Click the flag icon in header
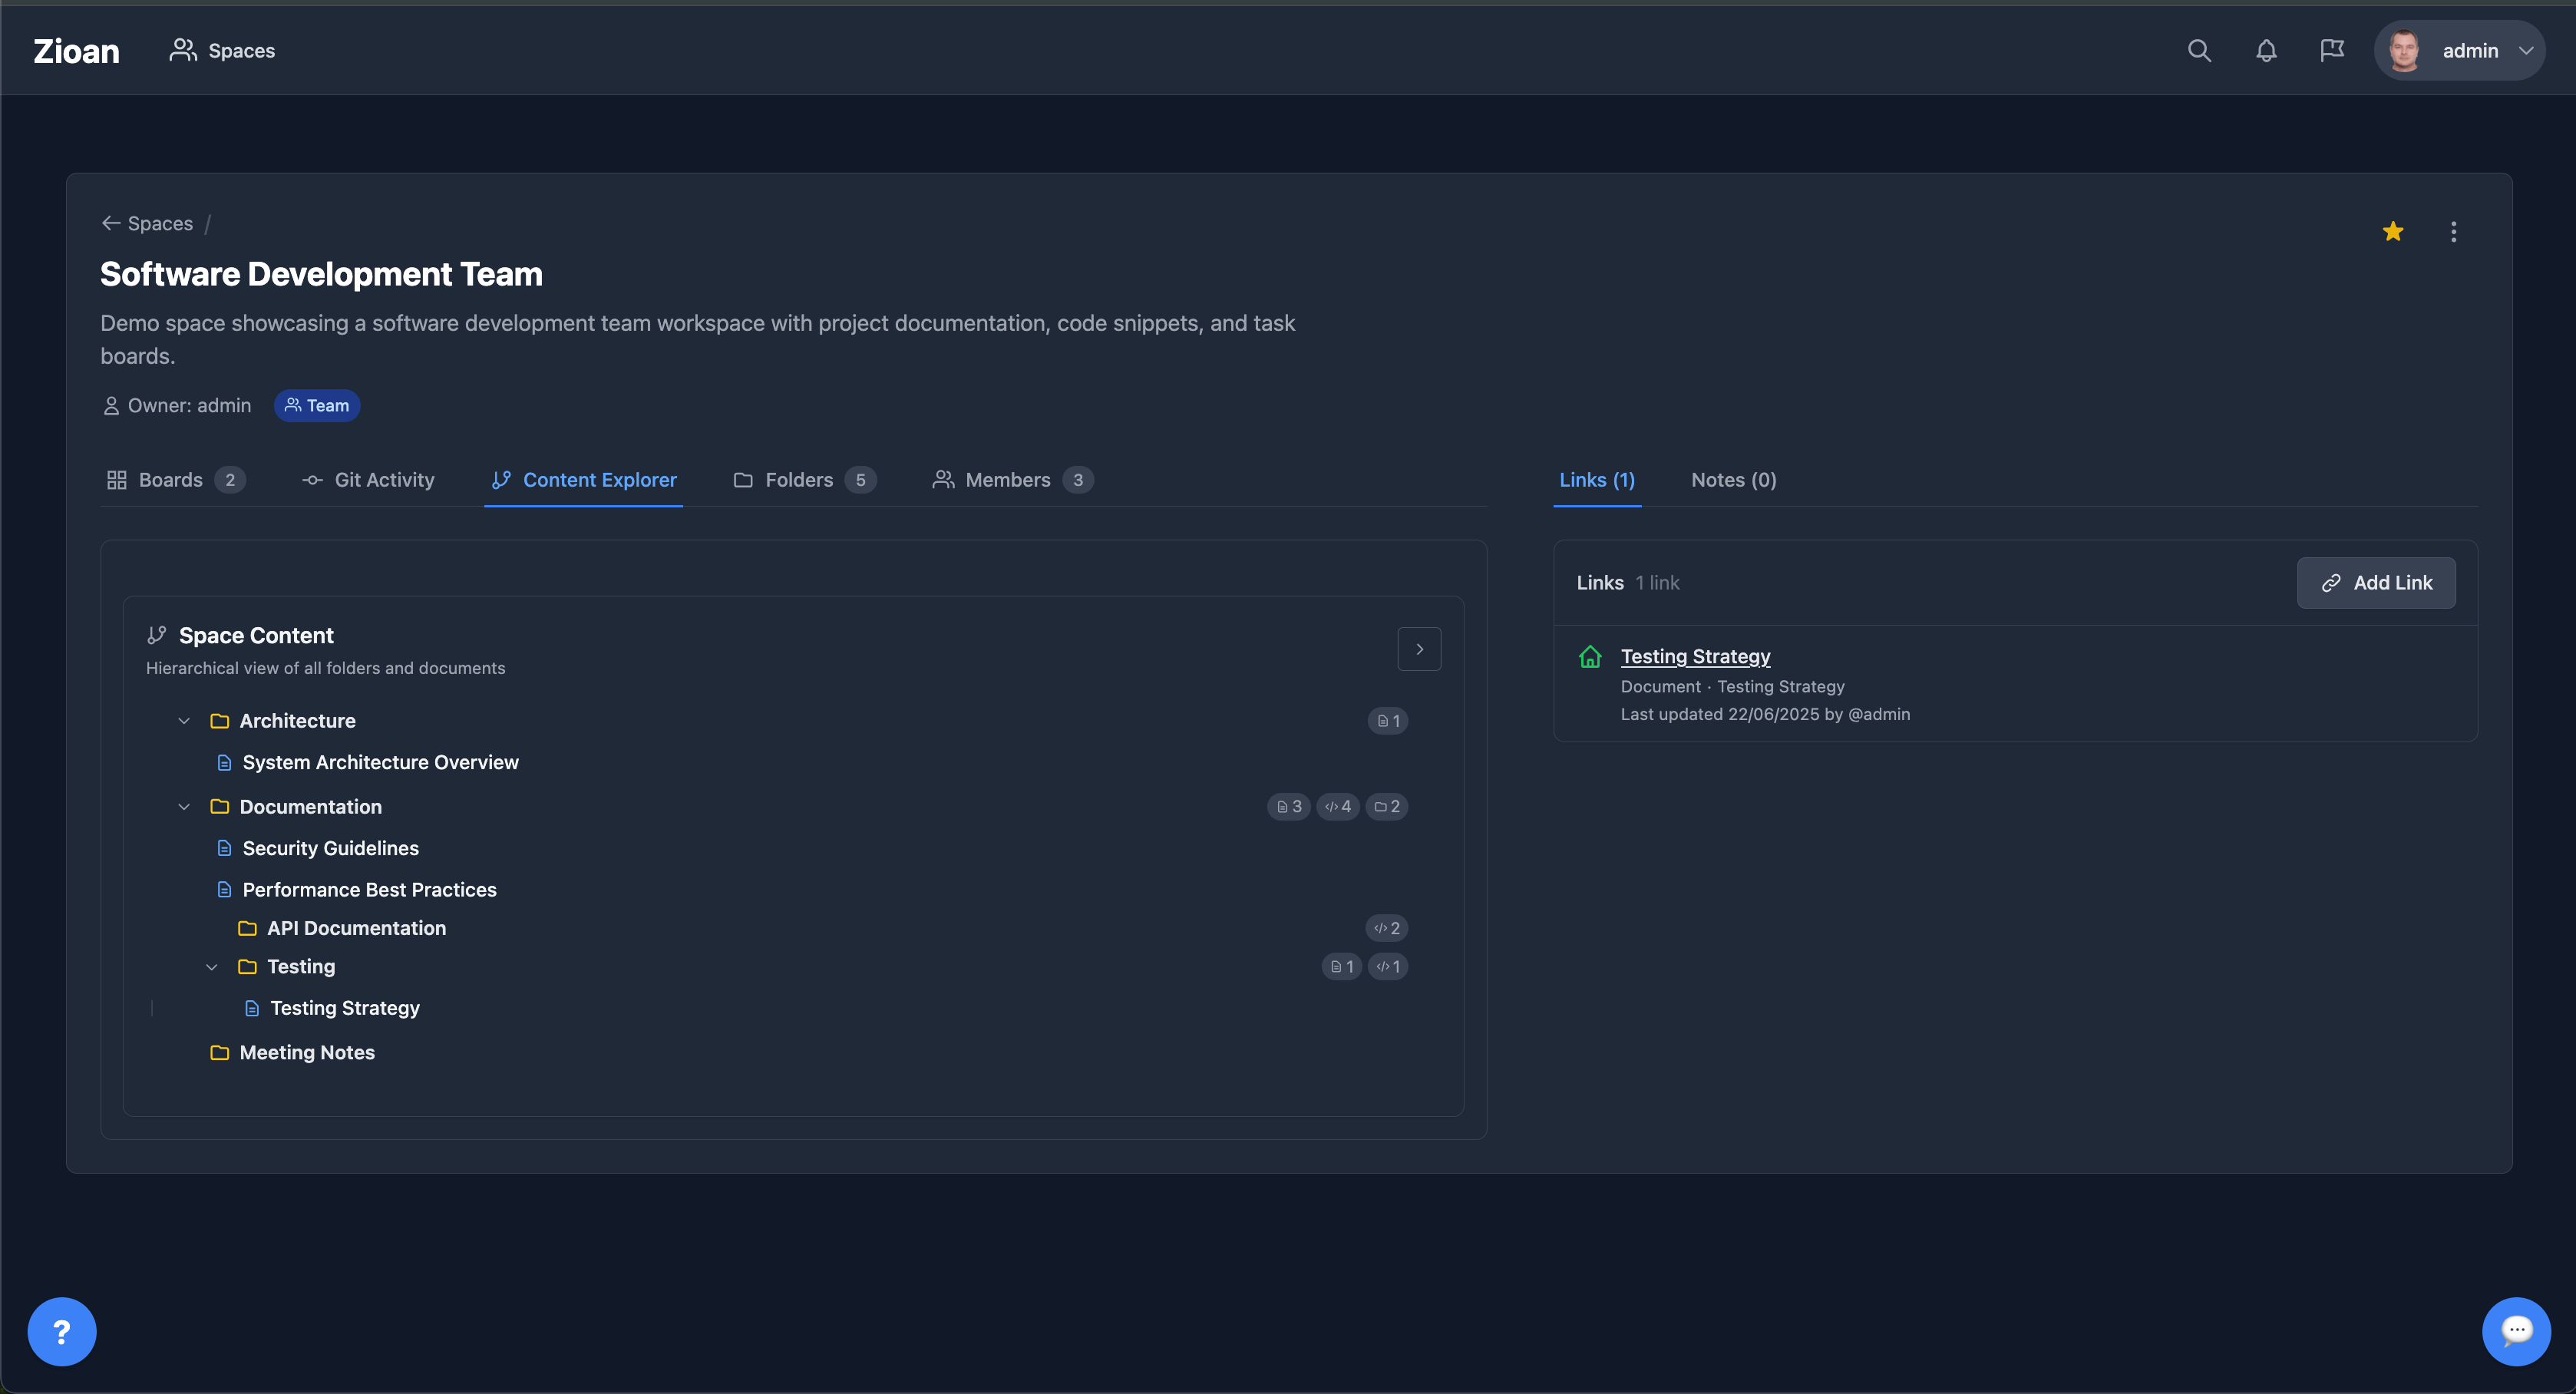Image resolution: width=2576 pixels, height=1394 pixels. (x=2332, y=51)
